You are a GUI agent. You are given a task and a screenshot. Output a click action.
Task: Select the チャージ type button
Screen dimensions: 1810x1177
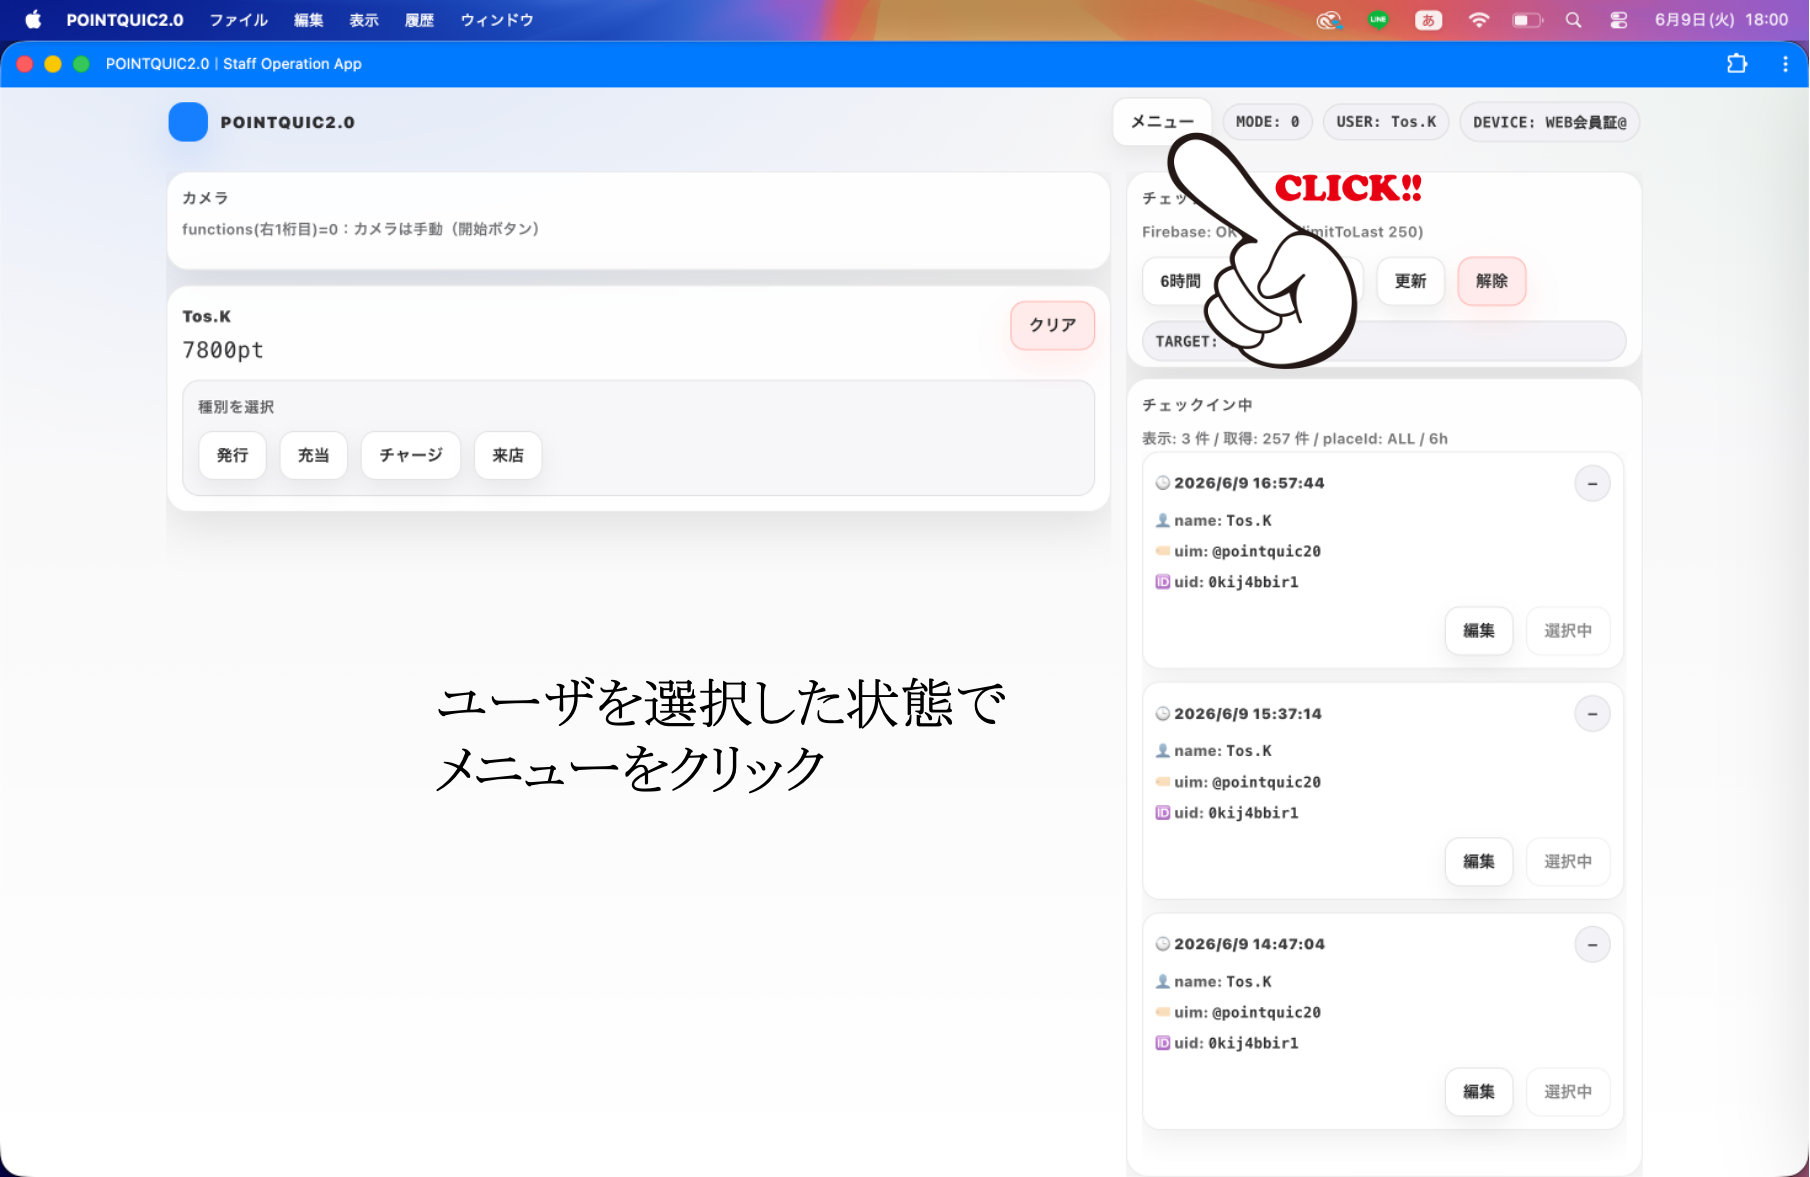[x=411, y=455]
